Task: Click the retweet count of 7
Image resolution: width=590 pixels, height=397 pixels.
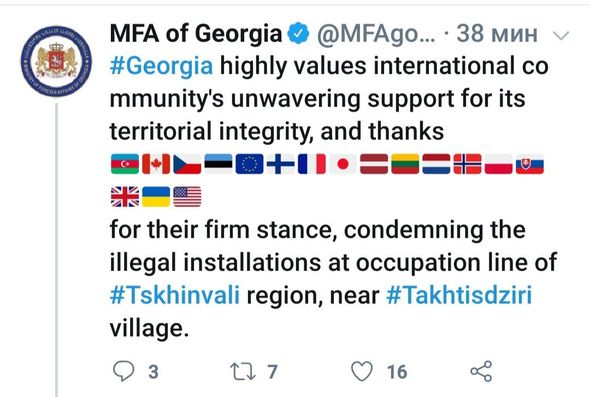Action: (273, 372)
